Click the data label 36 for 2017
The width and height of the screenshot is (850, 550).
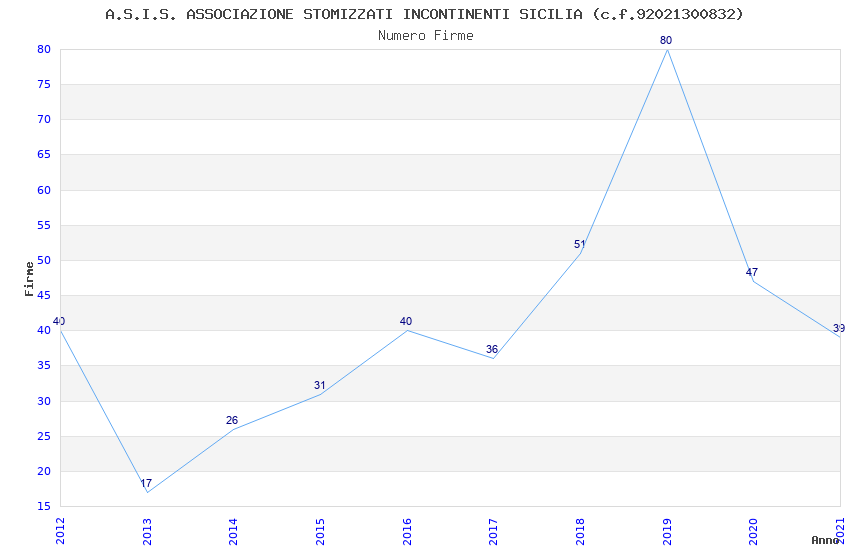pos(492,350)
